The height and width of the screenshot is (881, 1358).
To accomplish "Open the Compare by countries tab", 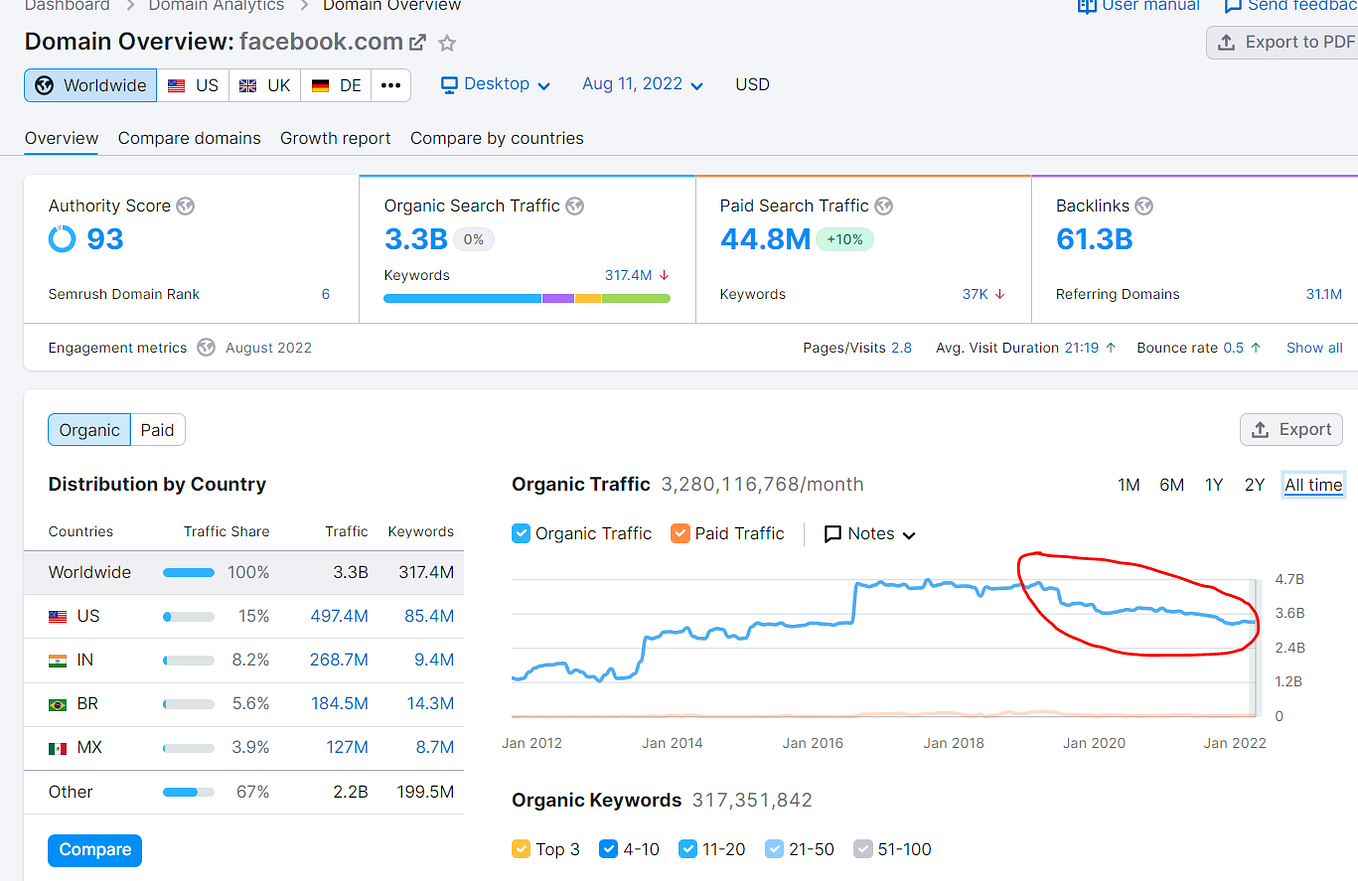I will pyautogui.click(x=497, y=138).
